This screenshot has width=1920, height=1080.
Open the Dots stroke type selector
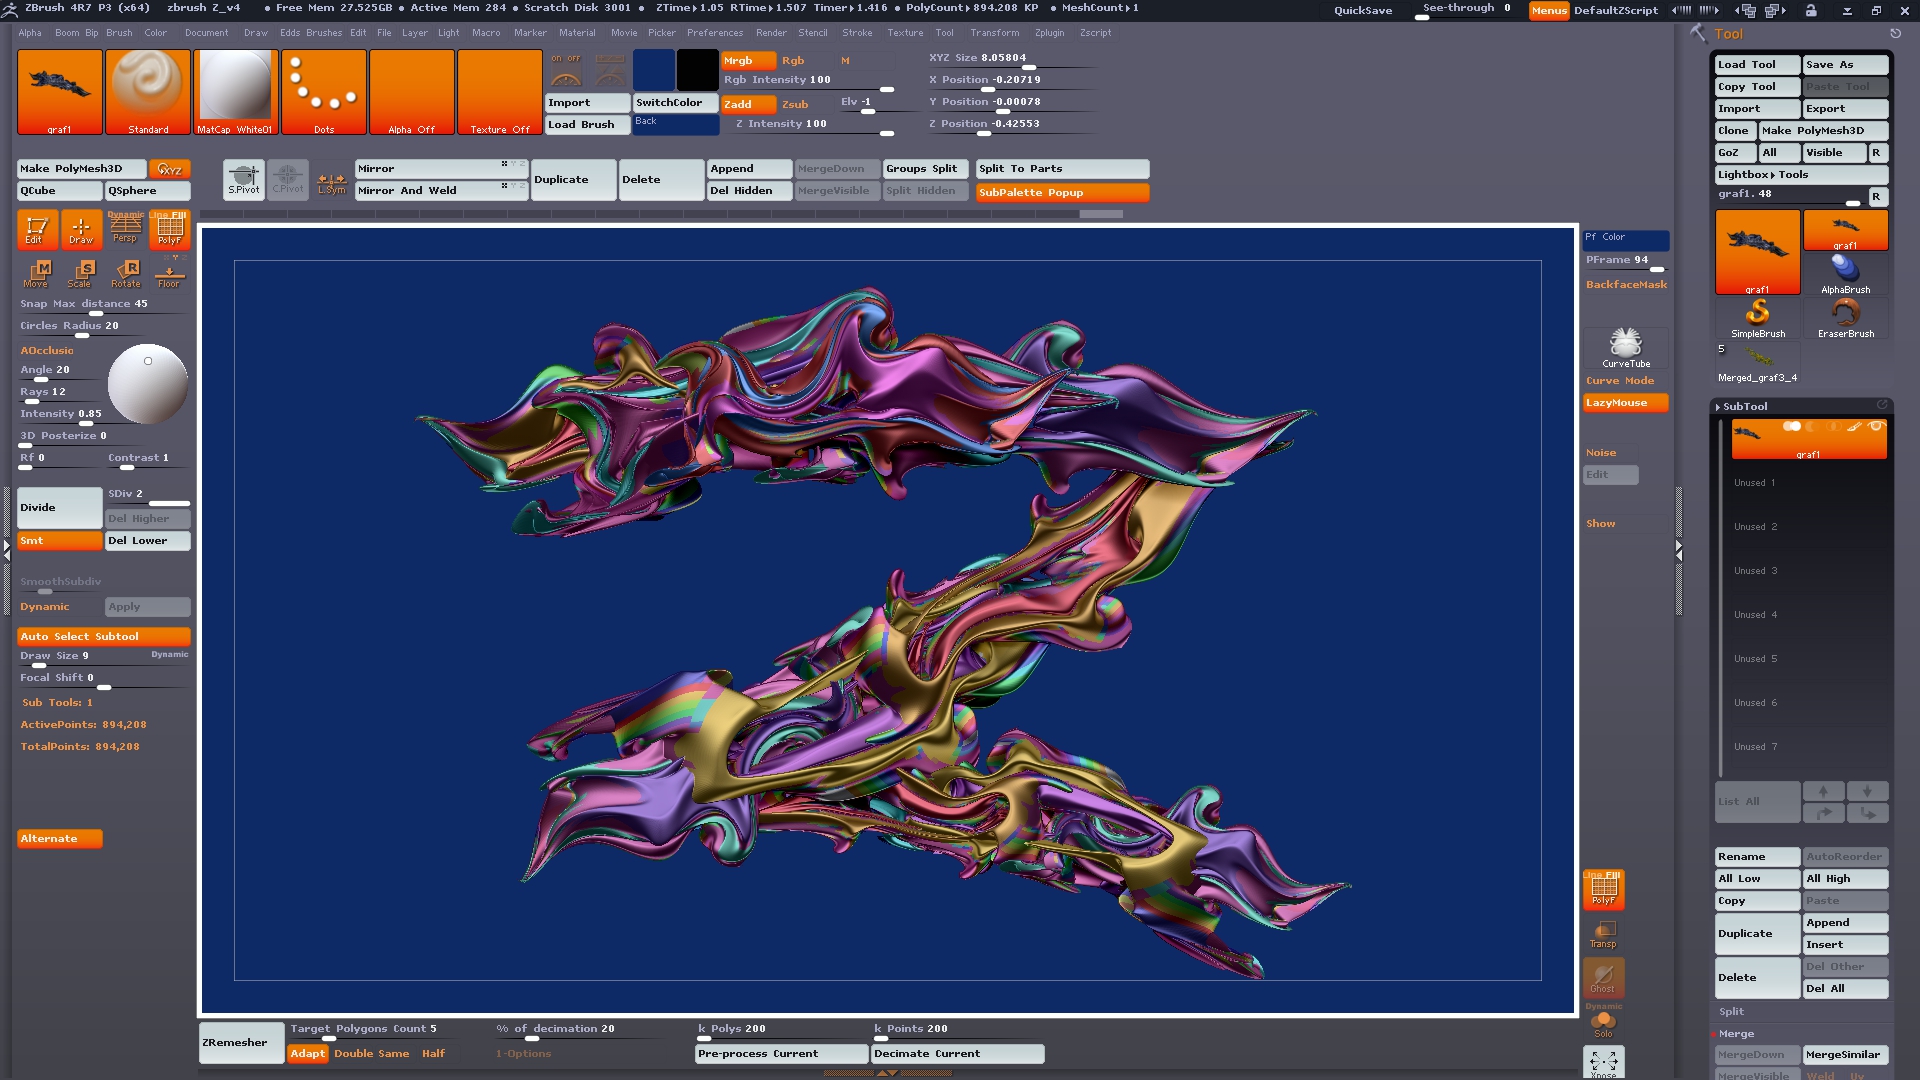[324, 91]
